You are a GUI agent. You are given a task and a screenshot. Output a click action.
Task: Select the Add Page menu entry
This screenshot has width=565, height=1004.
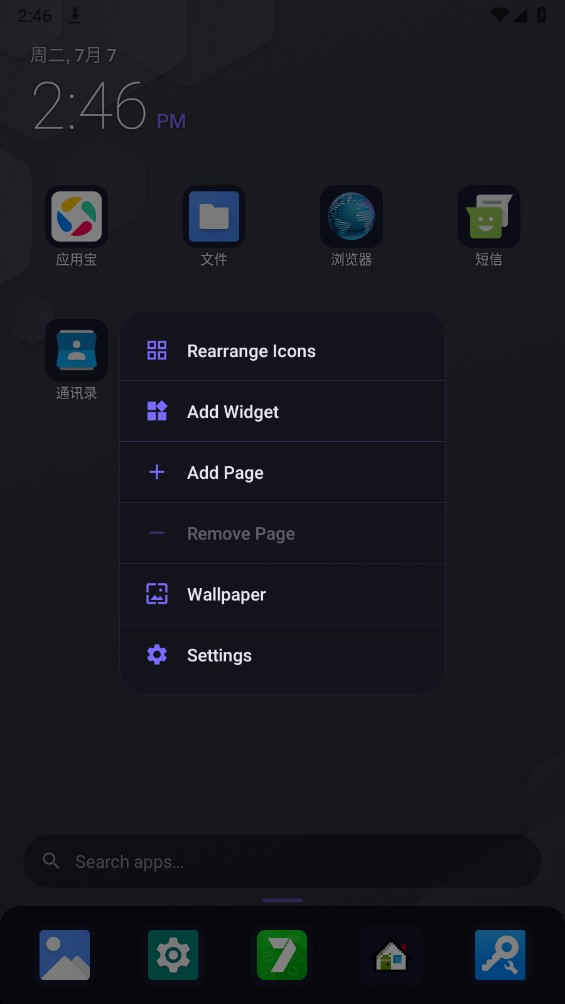click(x=282, y=472)
